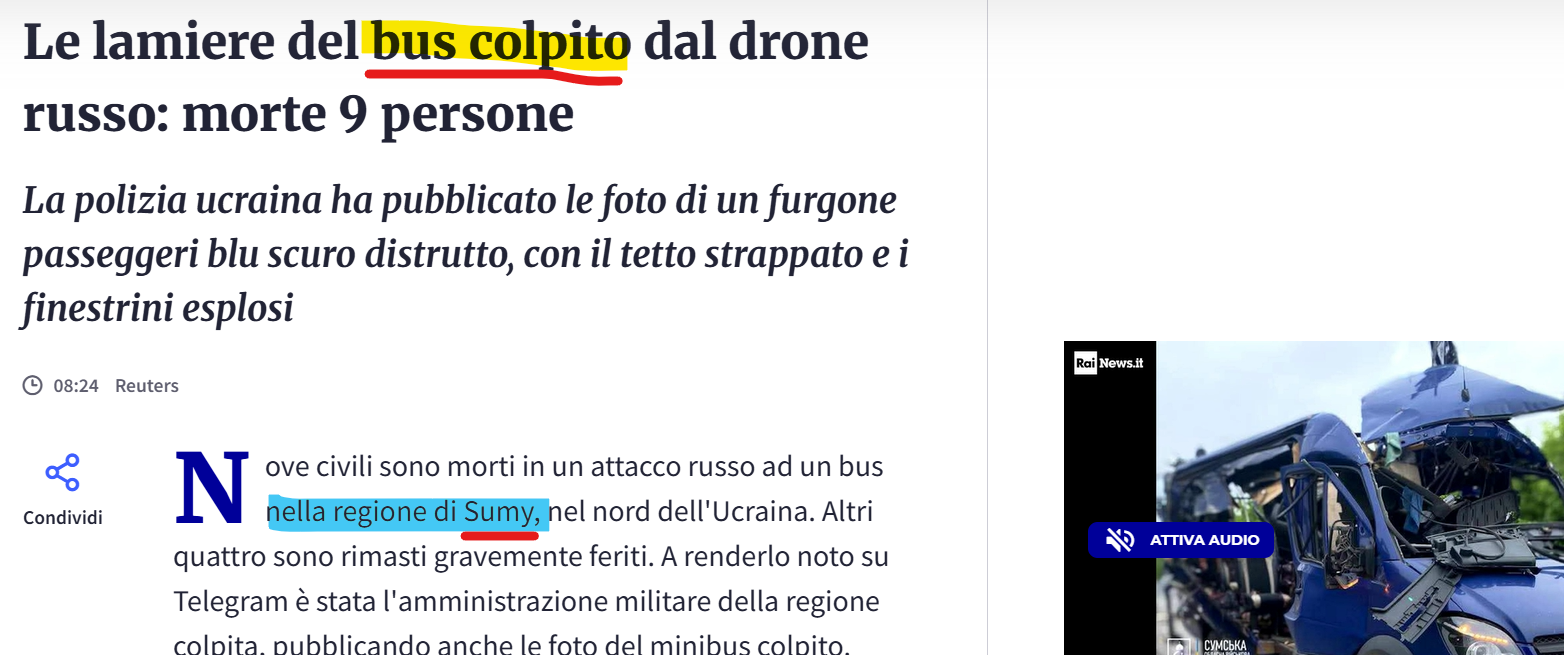Click the yellow highlighted "bus colpito" text
1564x655 pixels.
(x=498, y=44)
